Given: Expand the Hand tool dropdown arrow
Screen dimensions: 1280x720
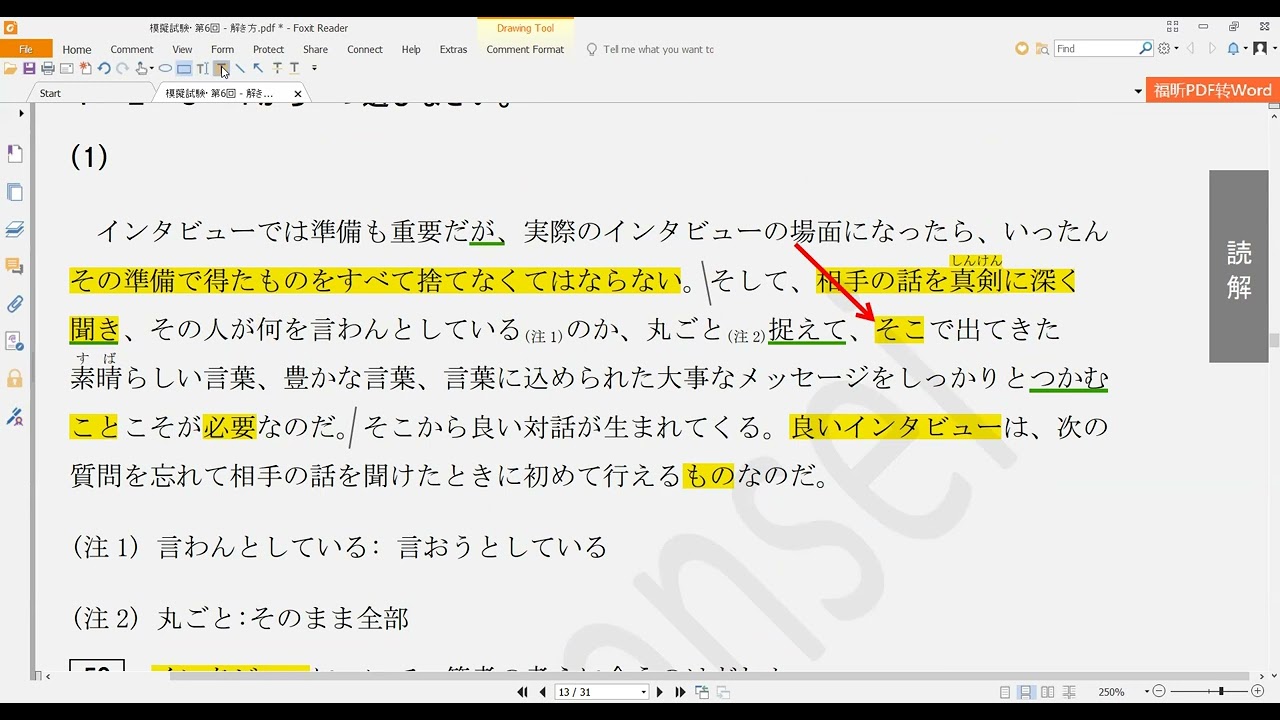Looking at the screenshot, I should point(152,69).
